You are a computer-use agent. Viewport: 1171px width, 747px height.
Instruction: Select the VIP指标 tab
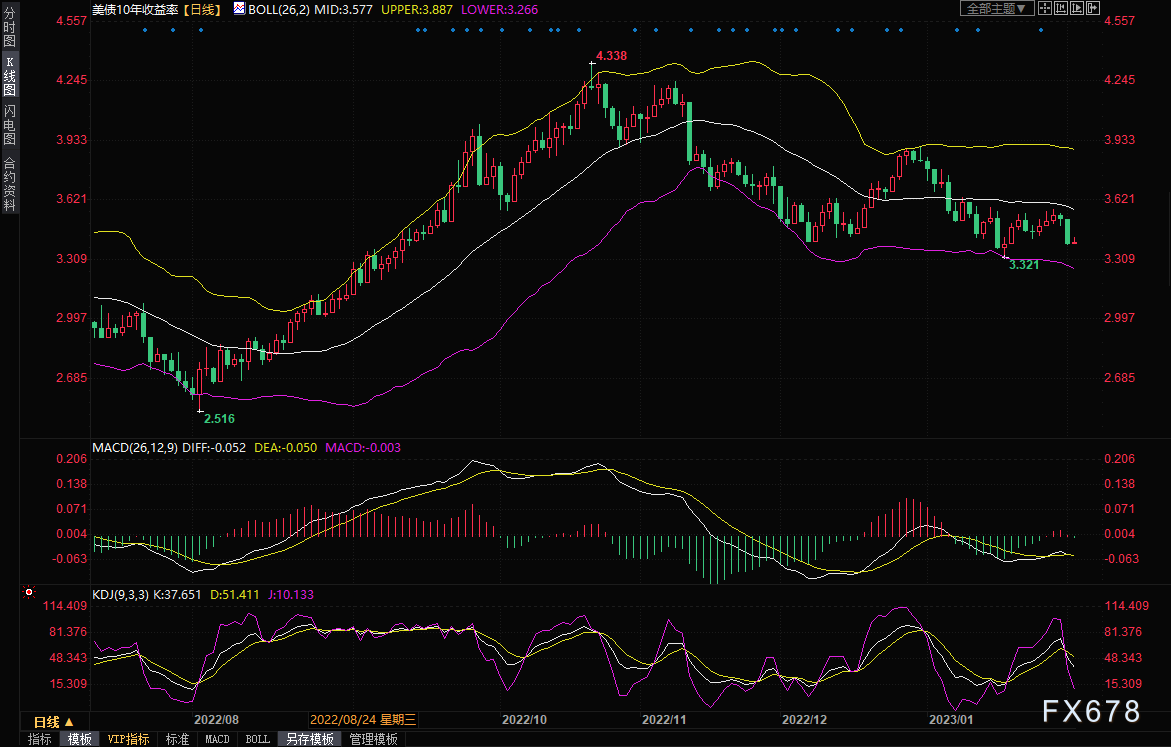(x=128, y=739)
